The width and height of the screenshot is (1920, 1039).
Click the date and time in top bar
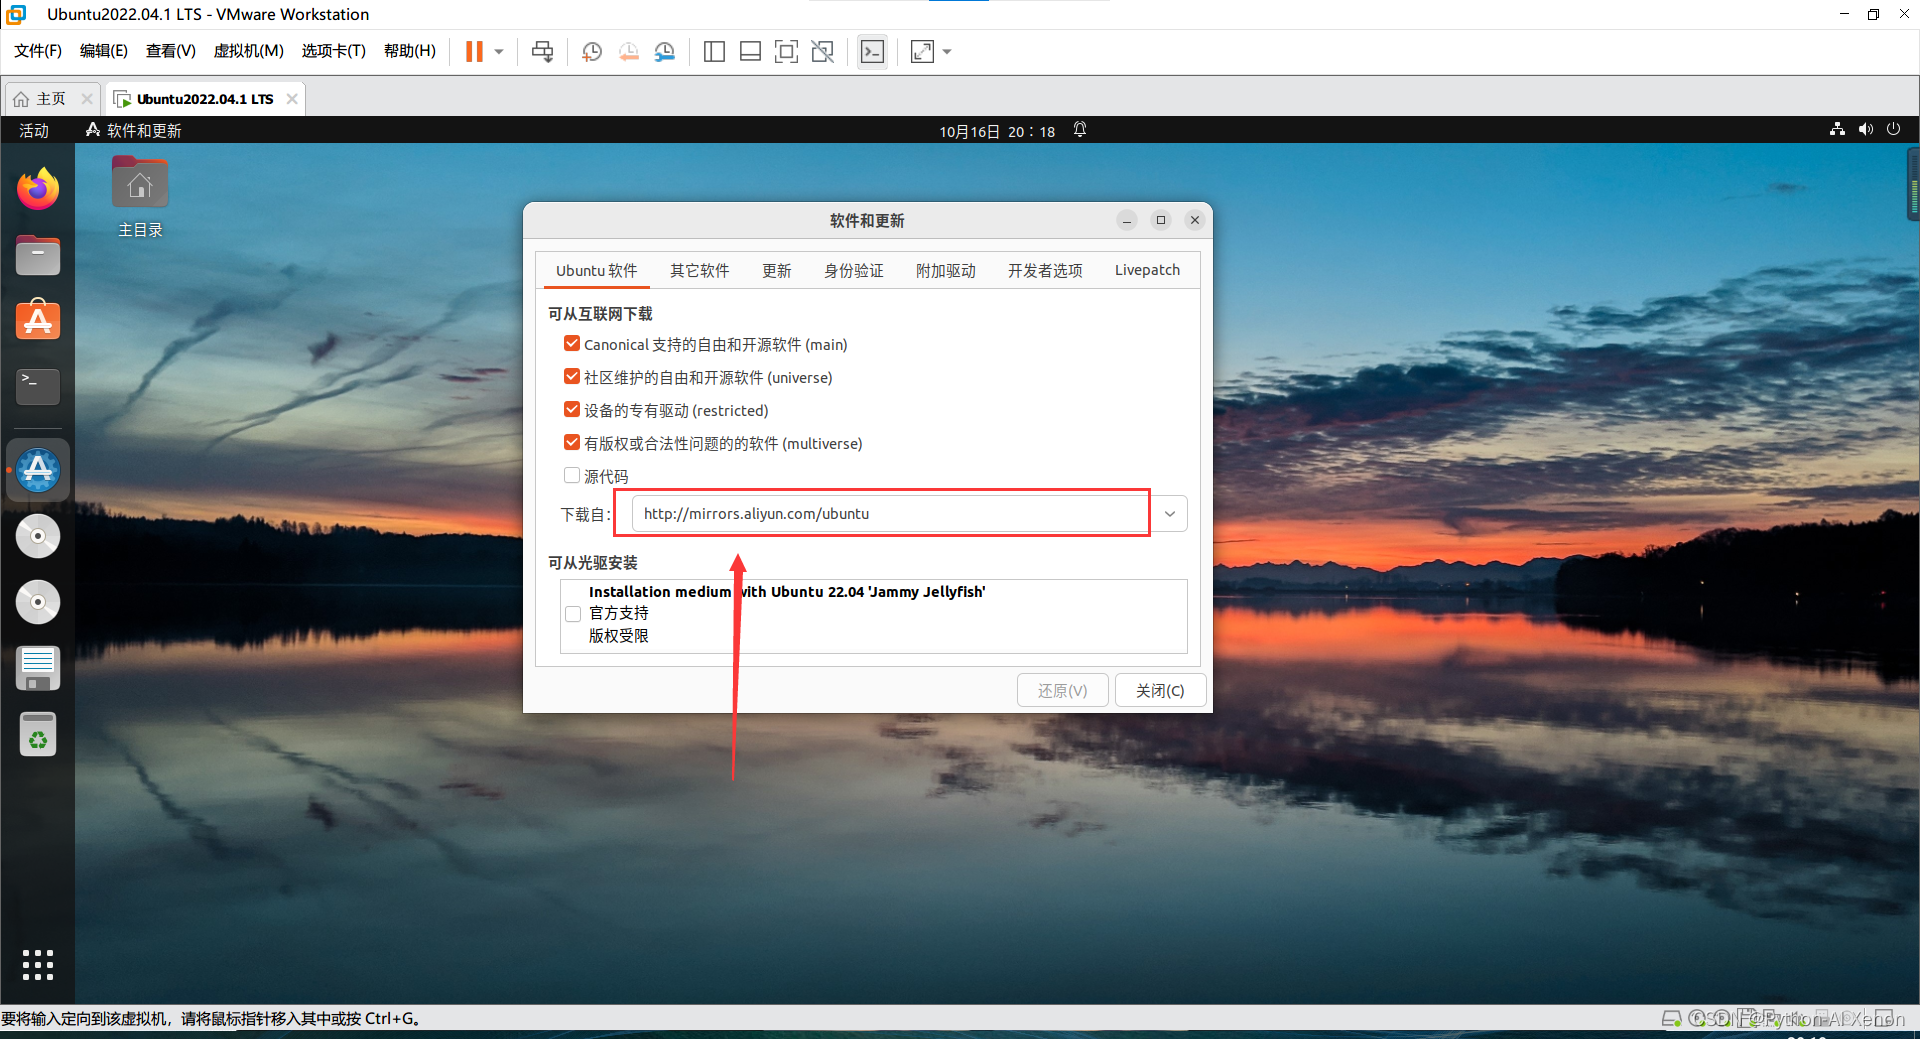[x=997, y=131]
